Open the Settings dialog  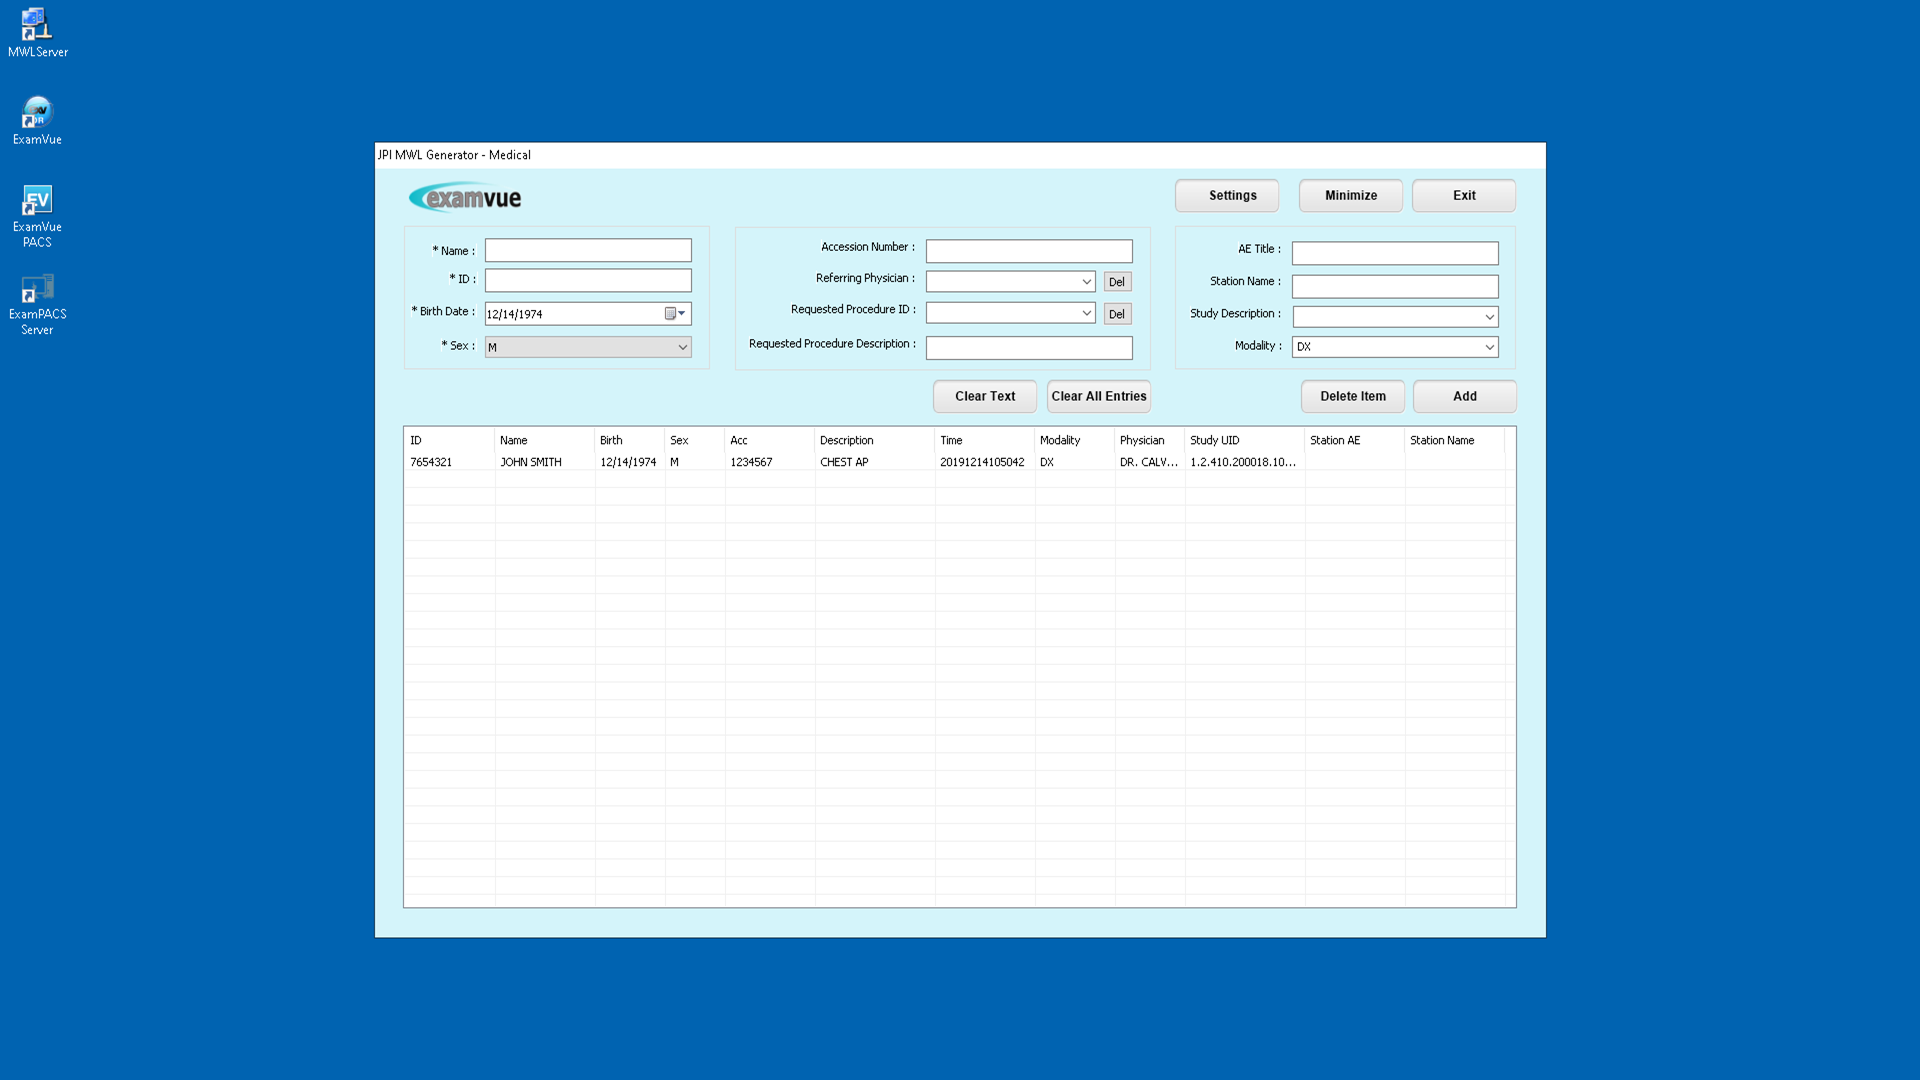1227,196
